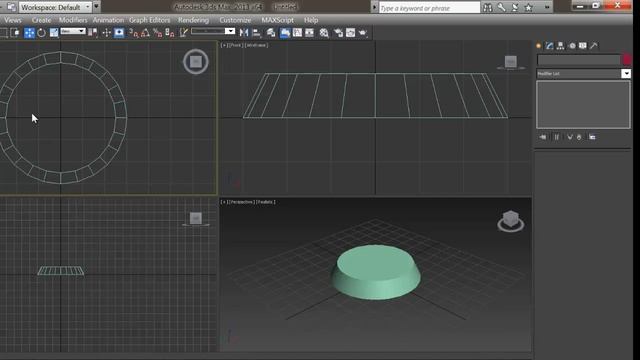Open the Customize menu
The height and width of the screenshot is (360, 640).
236,20
